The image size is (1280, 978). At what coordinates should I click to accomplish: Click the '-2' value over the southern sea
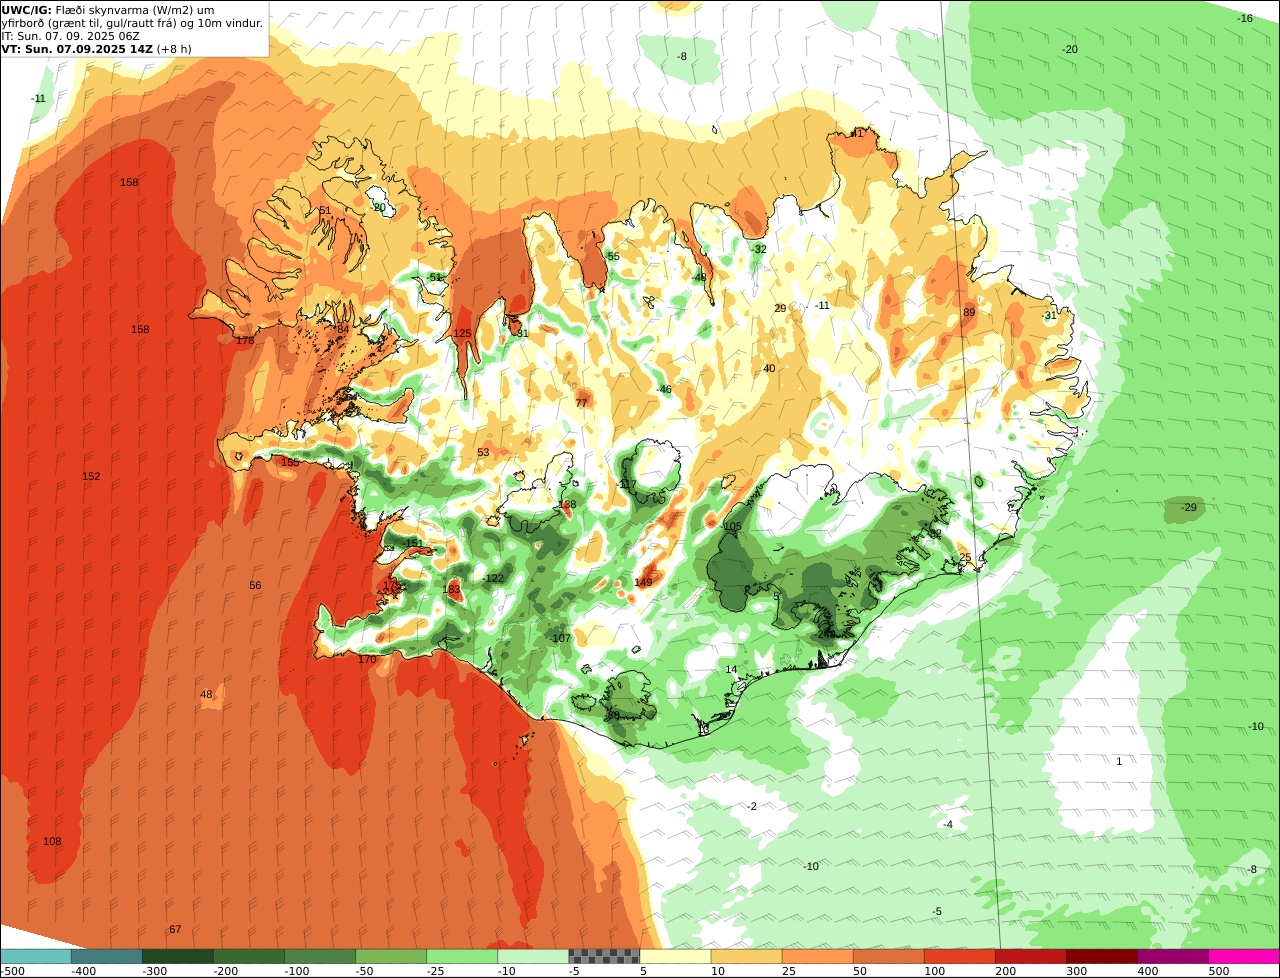pyautogui.click(x=752, y=806)
